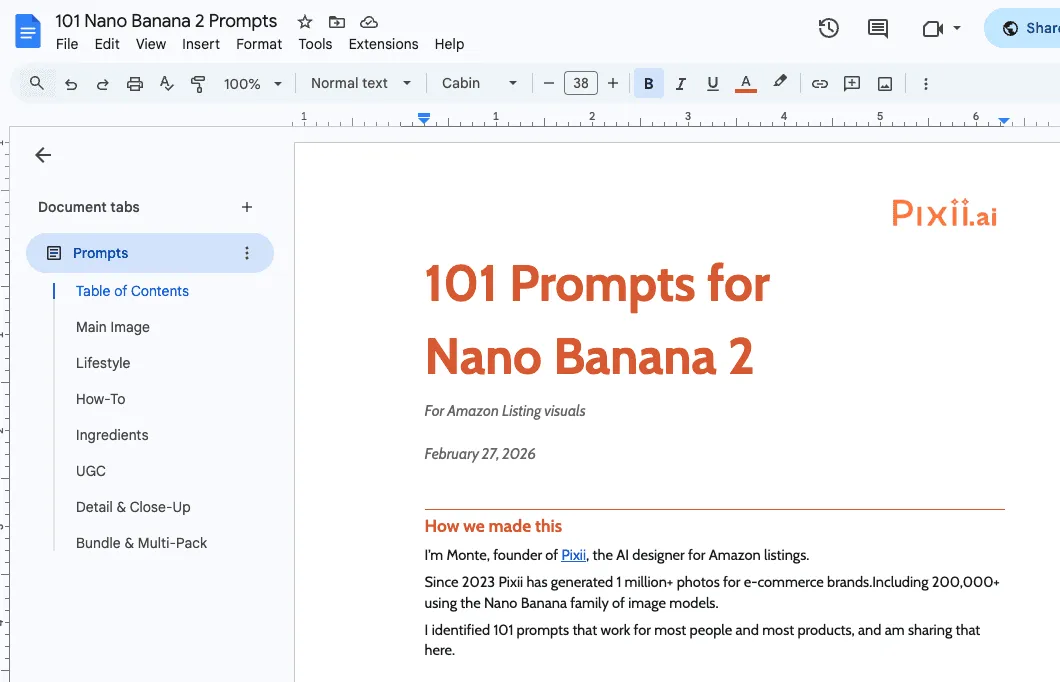The width and height of the screenshot is (1060, 682).
Task: Insert an image using the toolbar icon
Action: [x=884, y=83]
